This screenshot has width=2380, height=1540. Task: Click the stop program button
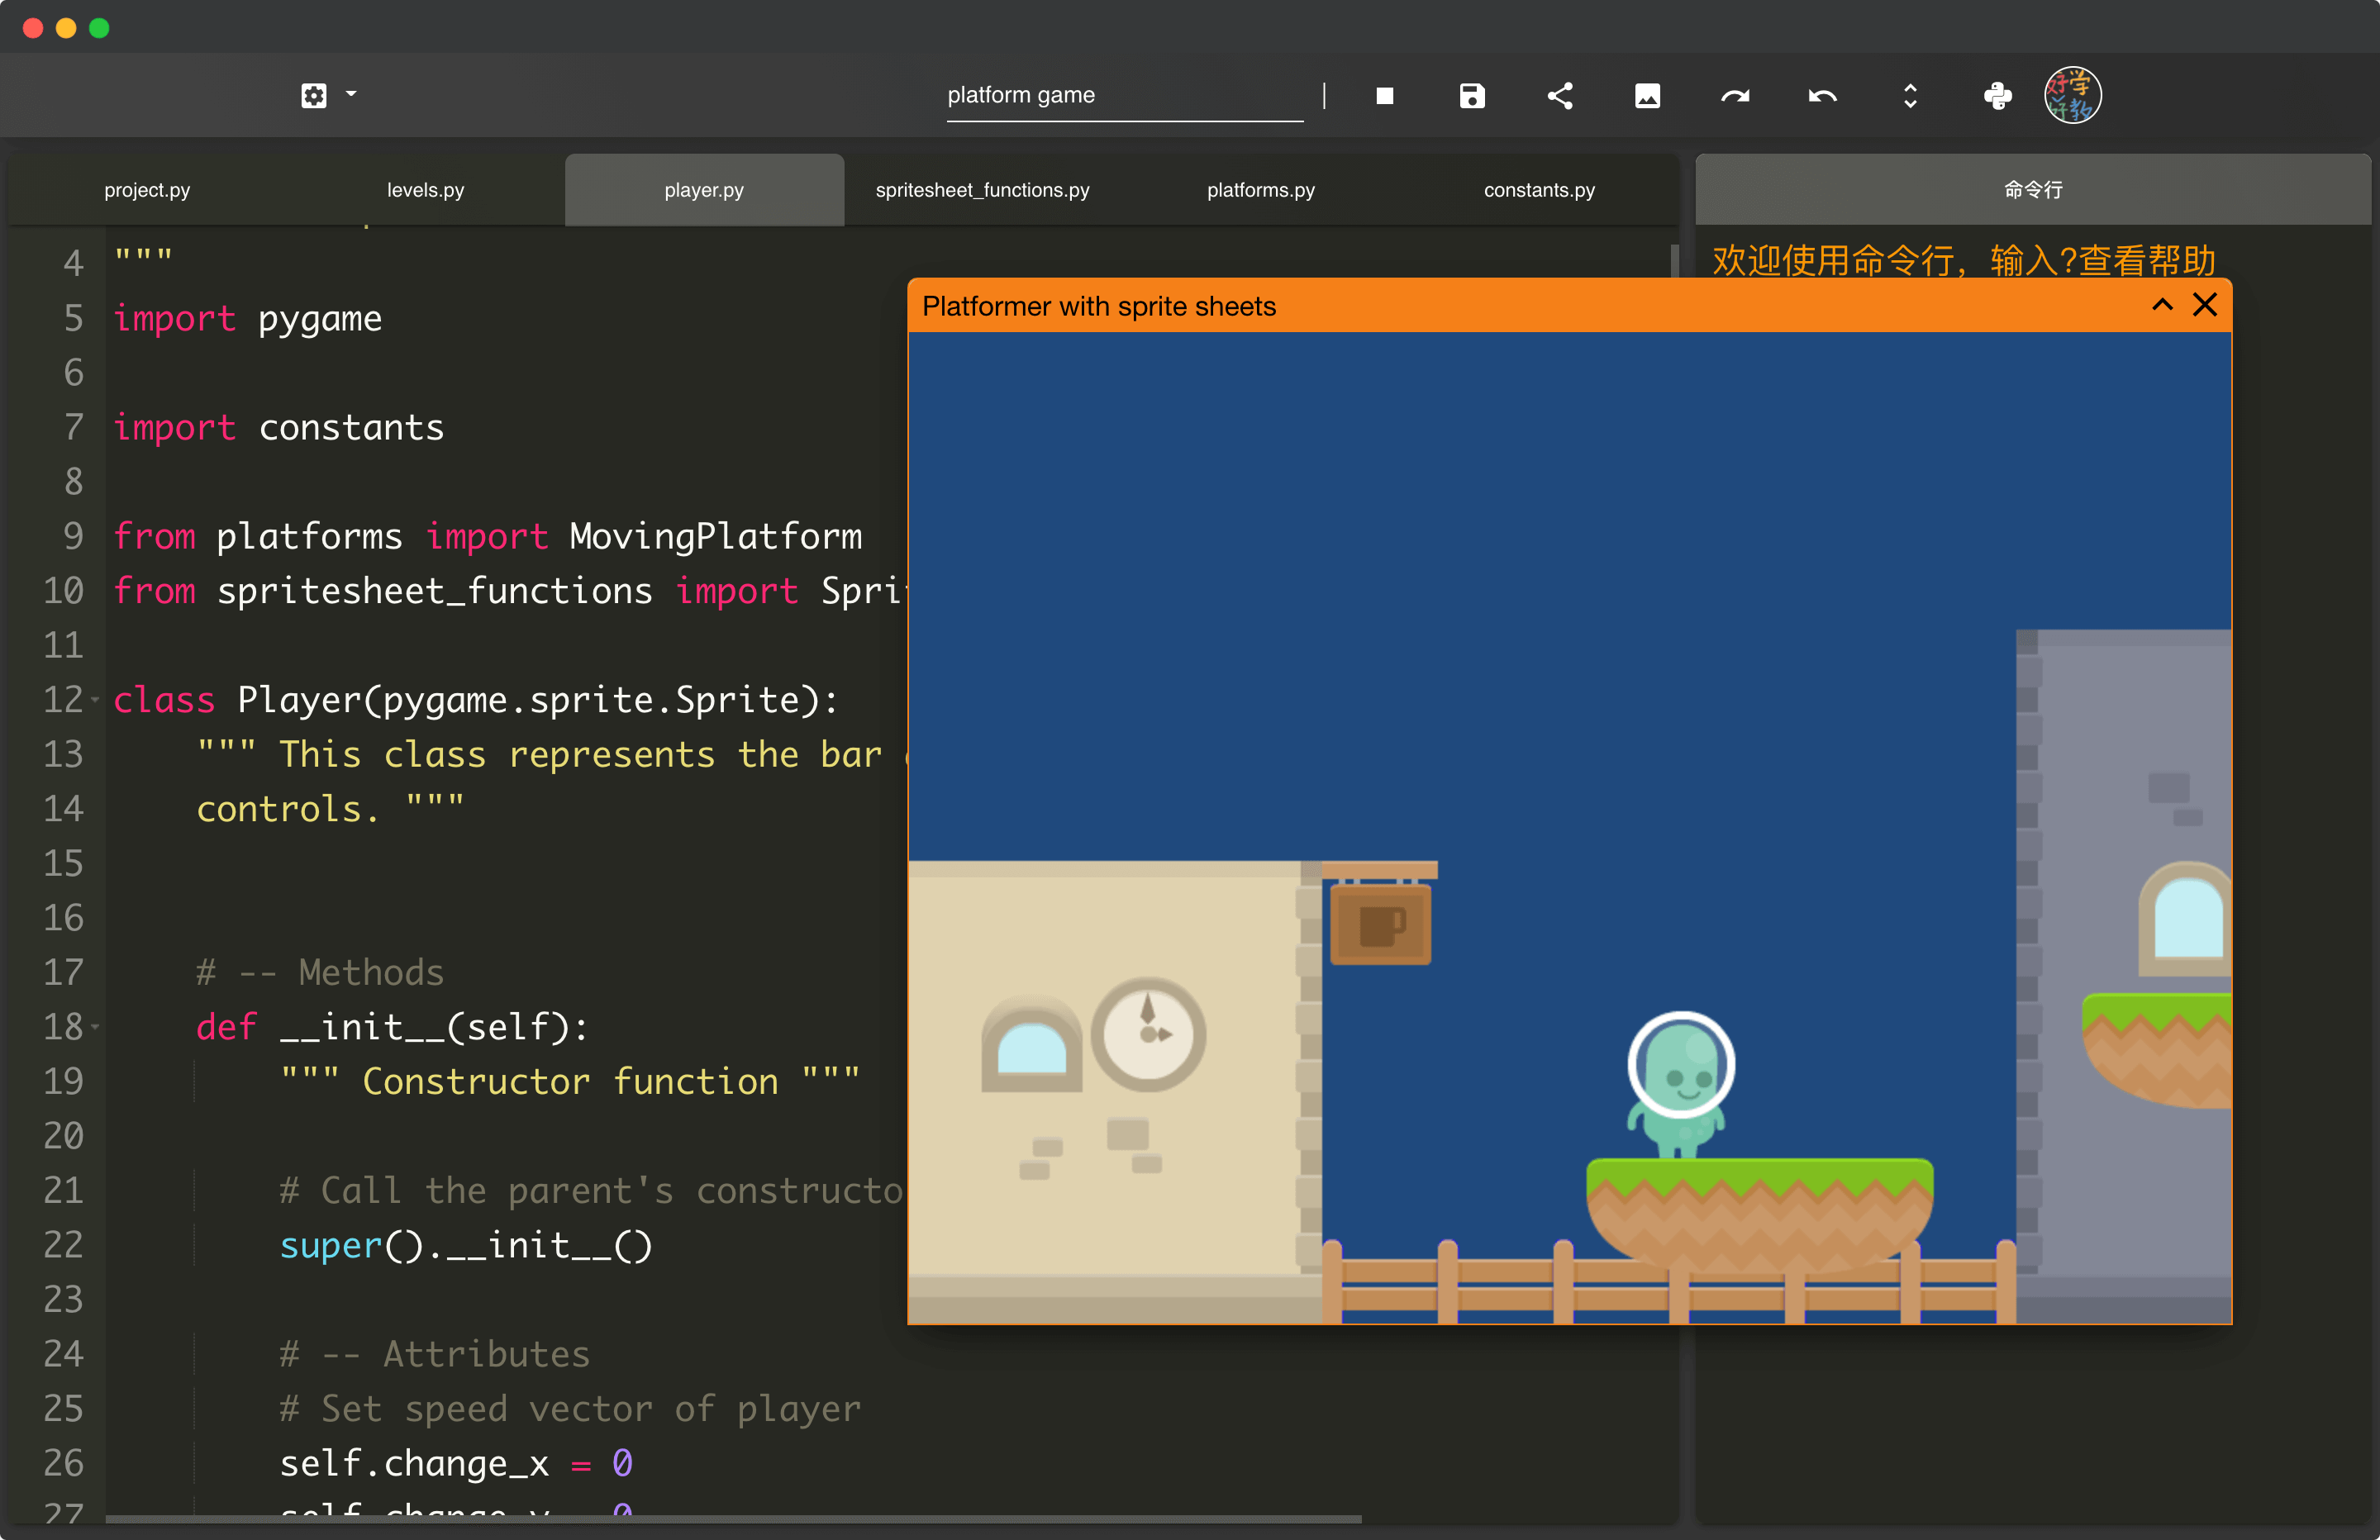[1384, 96]
